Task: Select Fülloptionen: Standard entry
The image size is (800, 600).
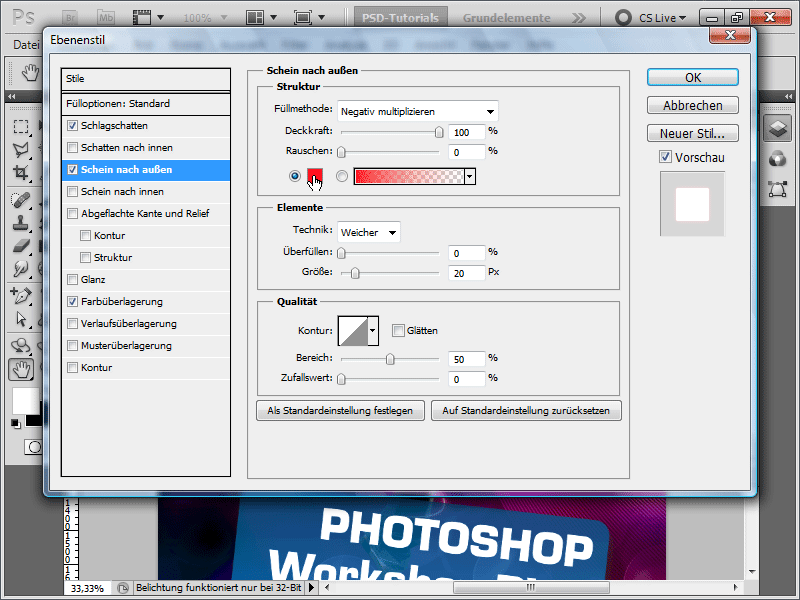Action: click(145, 104)
